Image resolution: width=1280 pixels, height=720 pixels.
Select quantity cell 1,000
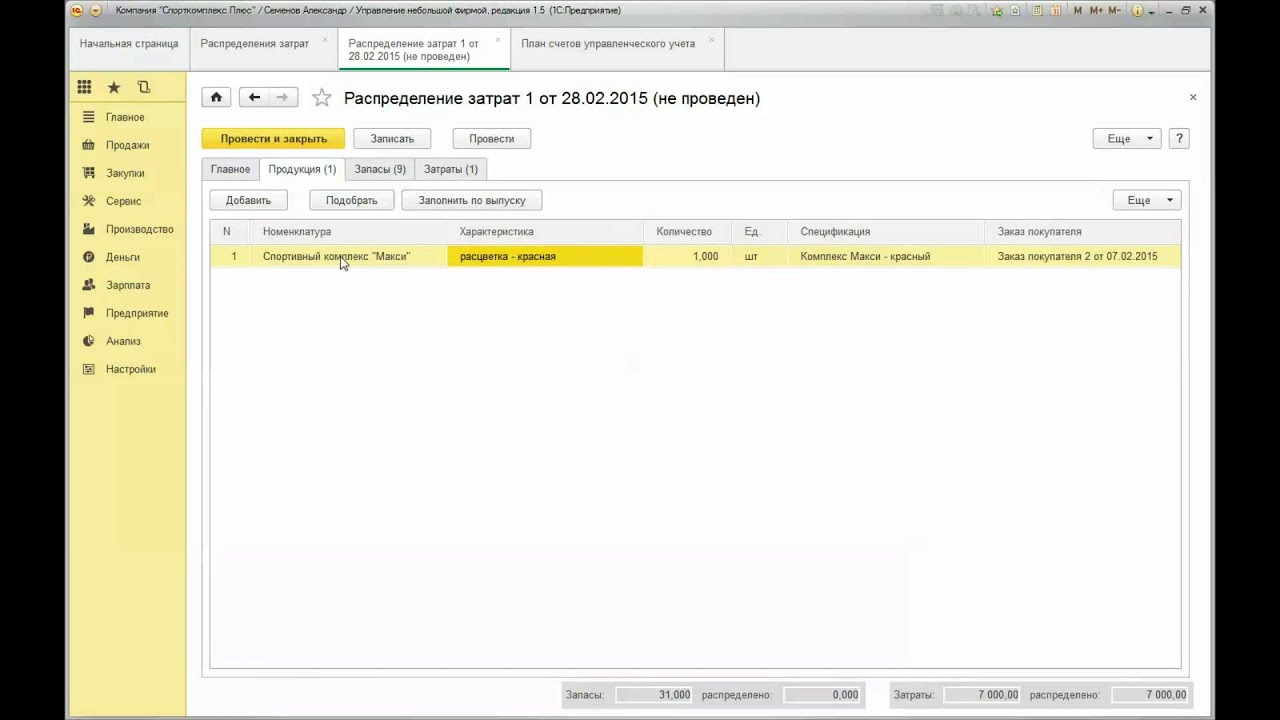pos(688,256)
